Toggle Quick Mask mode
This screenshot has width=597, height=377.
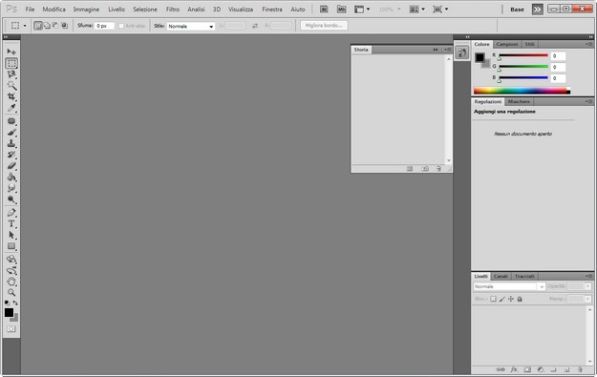11,329
